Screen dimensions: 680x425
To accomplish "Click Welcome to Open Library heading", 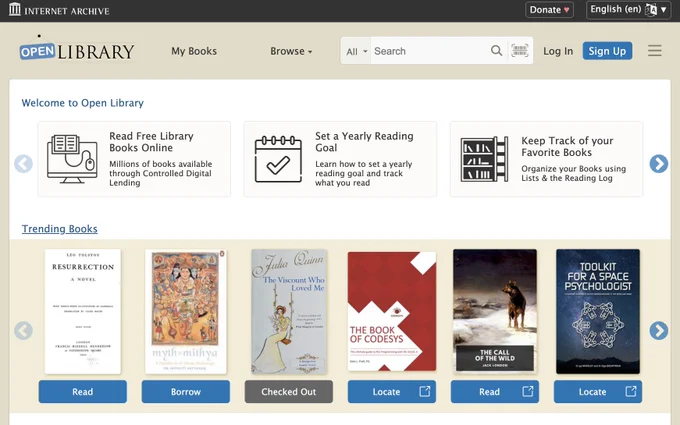I will 82,103.
